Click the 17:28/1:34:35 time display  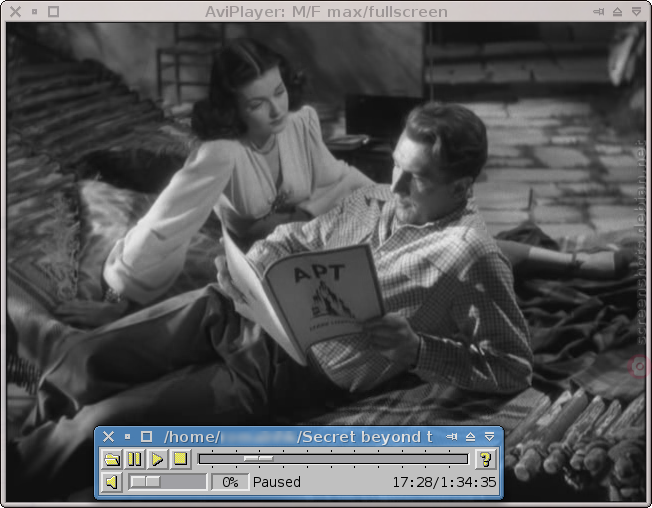click(444, 482)
